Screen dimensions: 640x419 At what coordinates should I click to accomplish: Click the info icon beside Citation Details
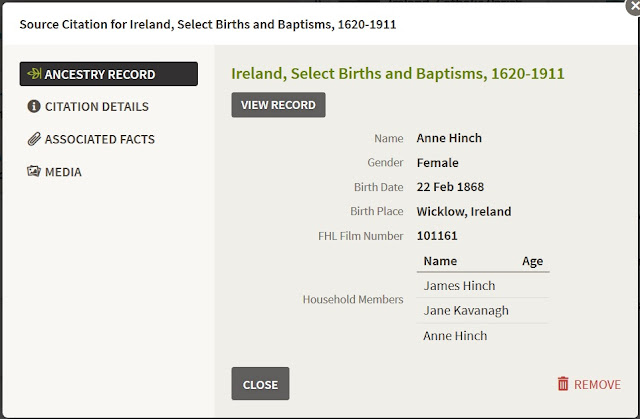pyautogui.click(x=34, y=107)
